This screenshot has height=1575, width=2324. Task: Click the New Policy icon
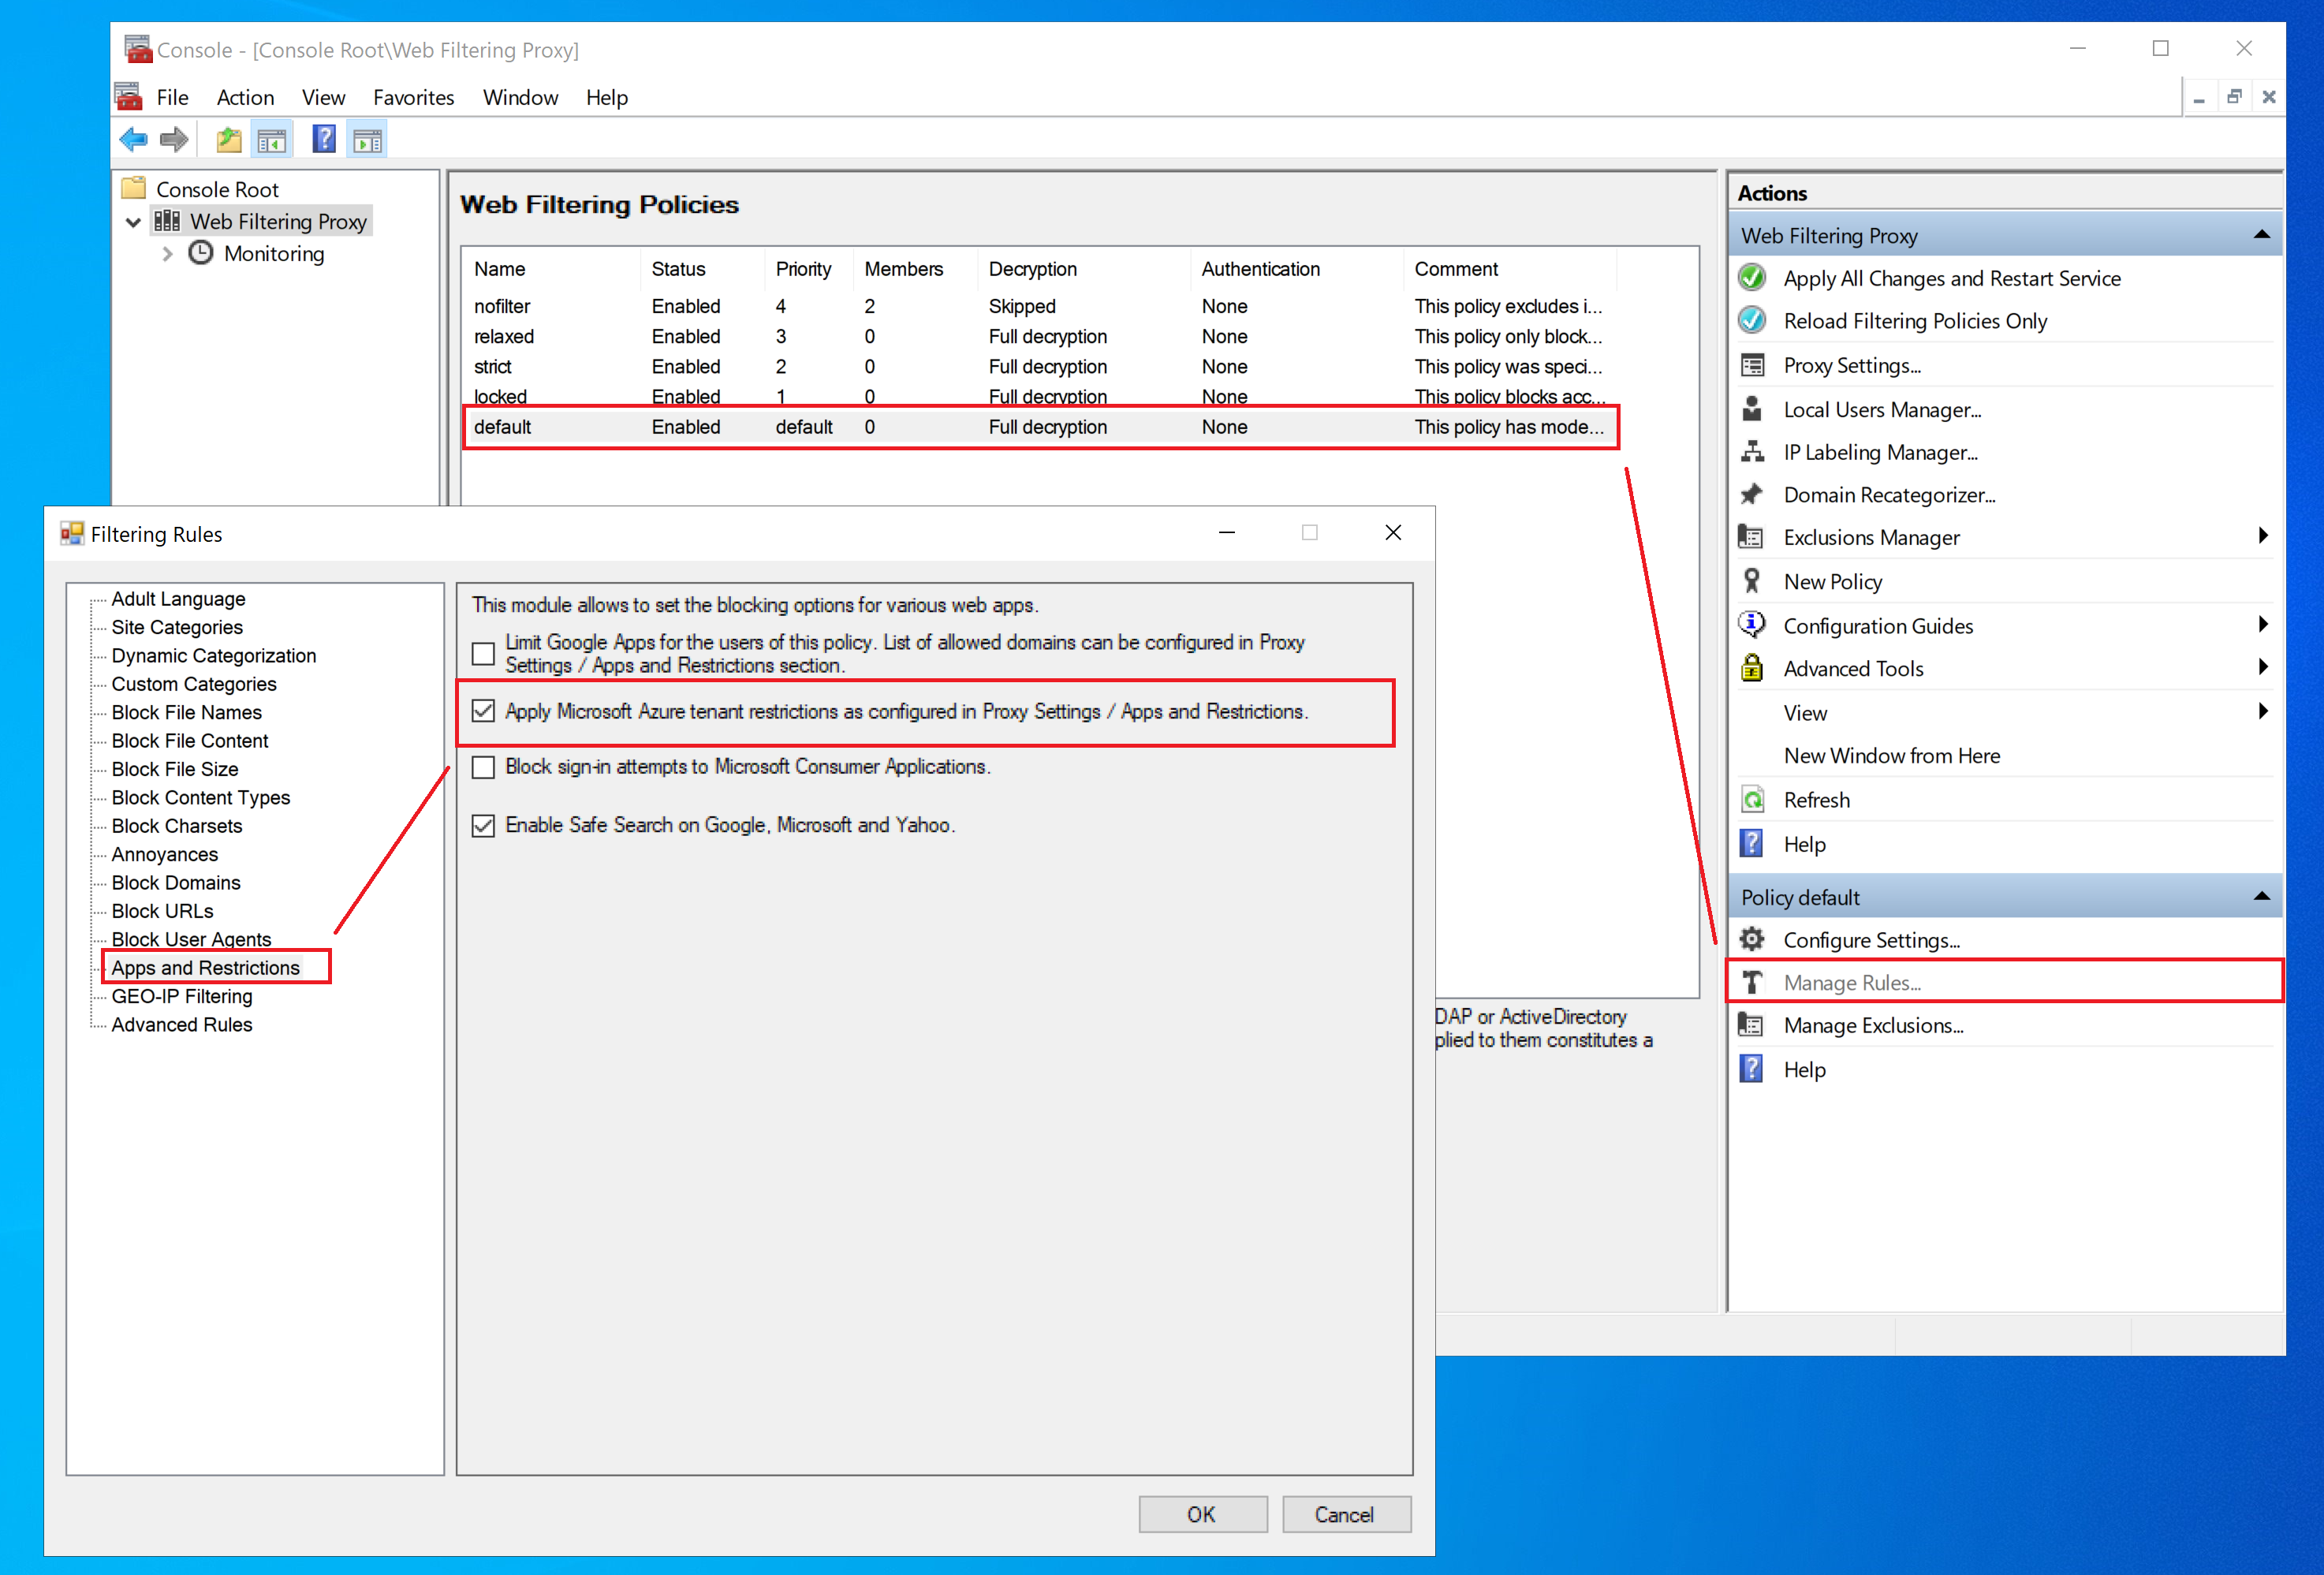[x=1752, y=581]
